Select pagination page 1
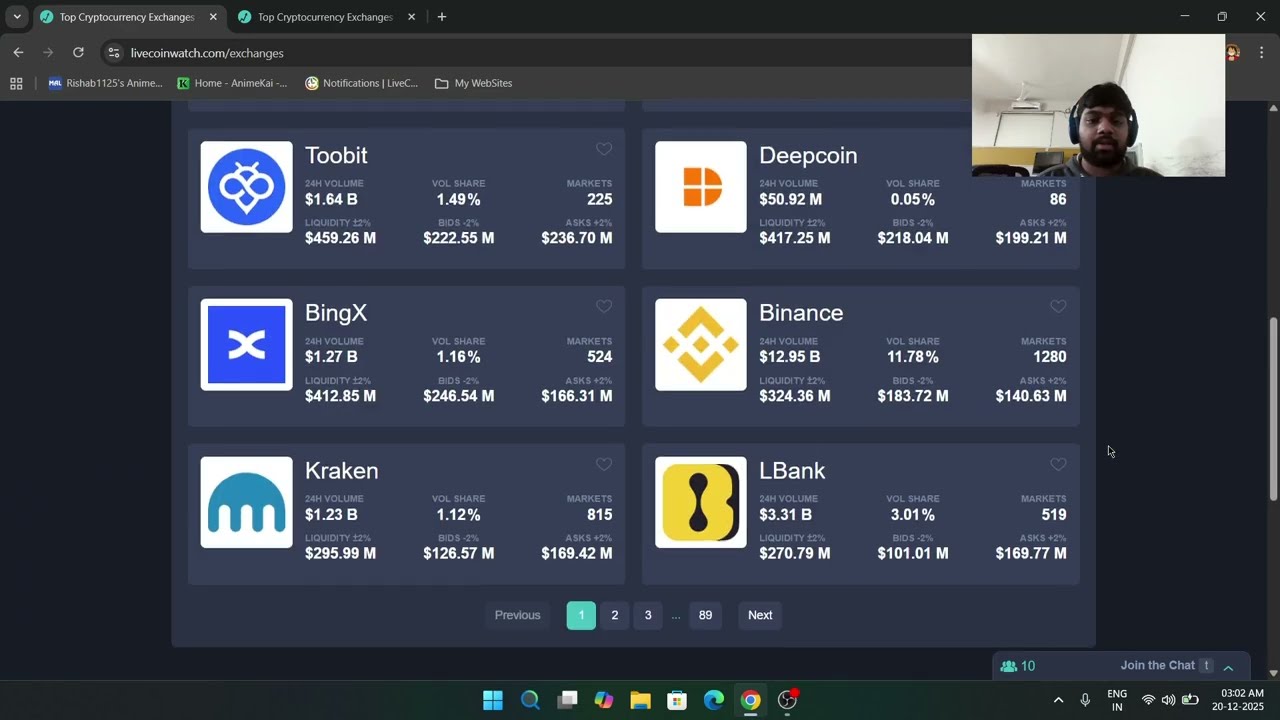Viewport: 1280px width, 720px height. [581, 615]
